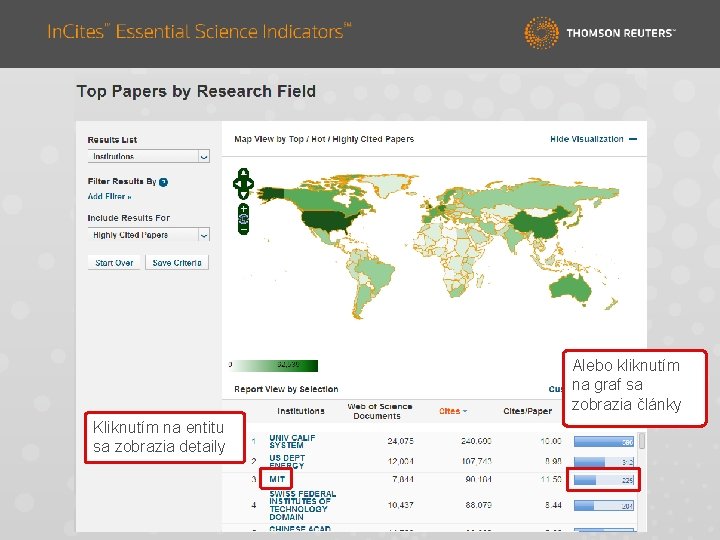Sort table by the Cites column arrow
720x540 pixels.
(x=465, y=411)
